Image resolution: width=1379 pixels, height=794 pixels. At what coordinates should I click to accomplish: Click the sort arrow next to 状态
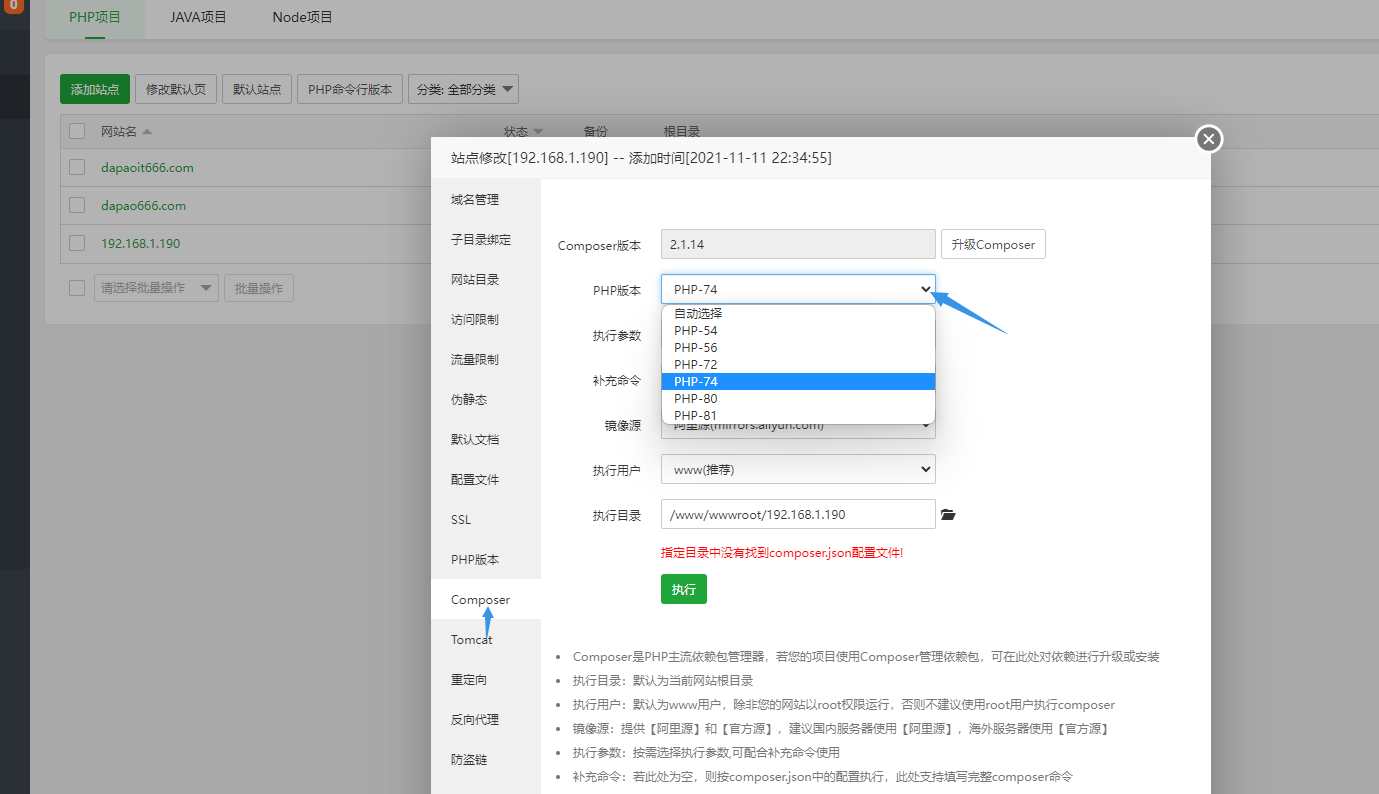pyautogui.click(x=538, y=132)
